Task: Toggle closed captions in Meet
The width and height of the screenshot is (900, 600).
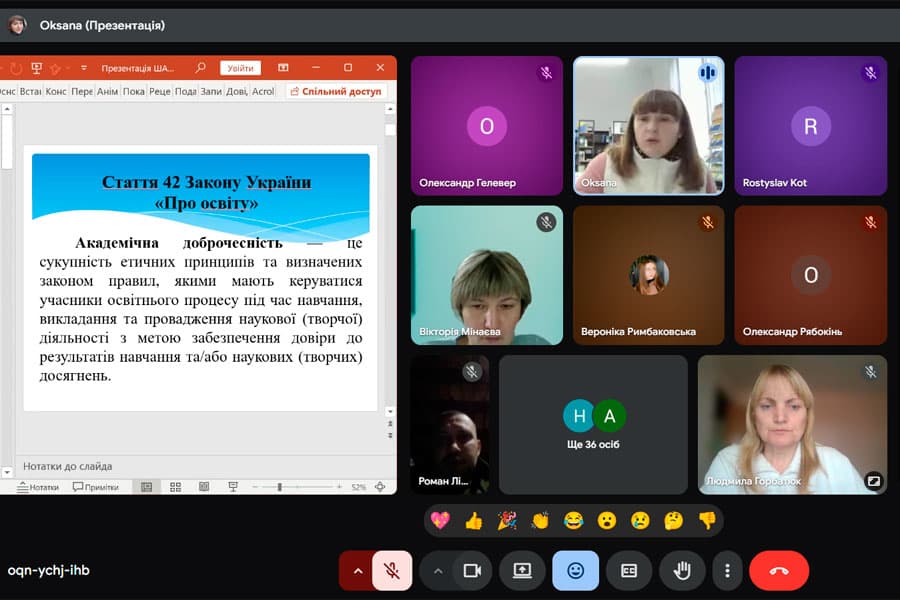Action: point(629,570)
